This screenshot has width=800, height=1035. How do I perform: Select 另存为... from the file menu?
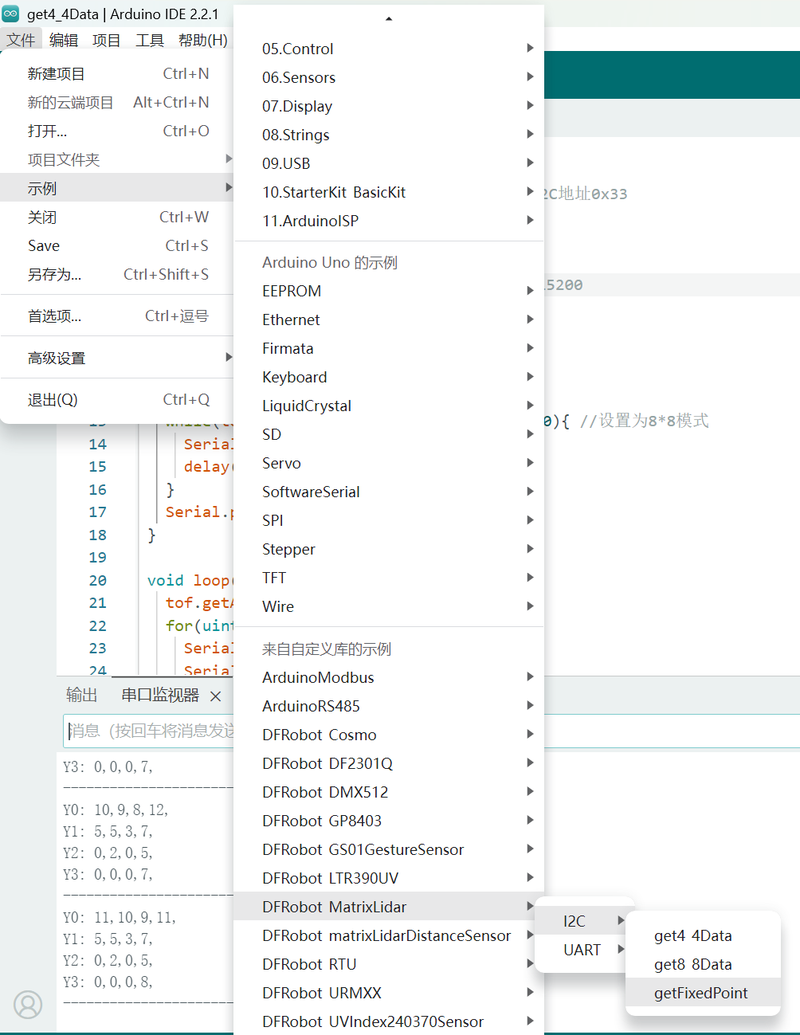click(55, 274)
